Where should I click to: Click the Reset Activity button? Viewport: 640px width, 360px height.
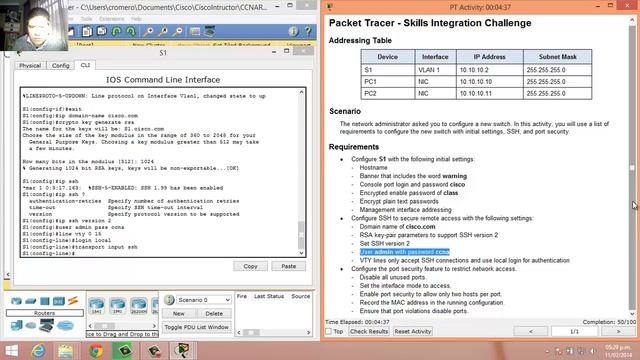point(413,331)
